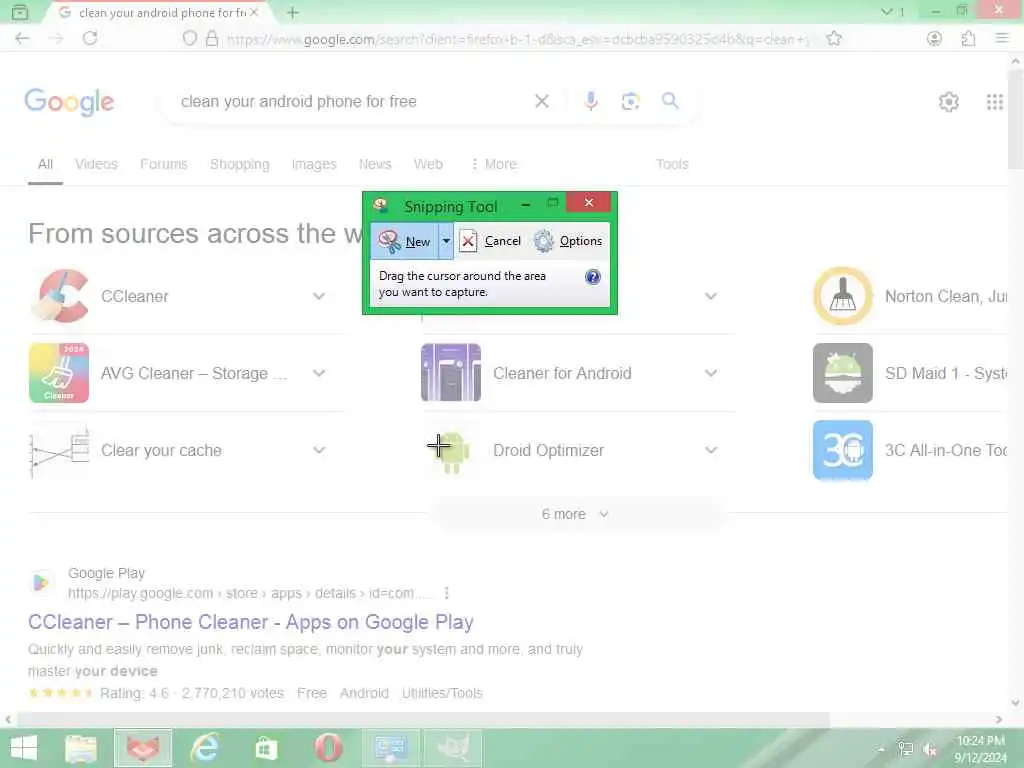This screenshot has width=1024, height=768.
Task: Open the More search filters menu
Action: click(x=494, y=164)
